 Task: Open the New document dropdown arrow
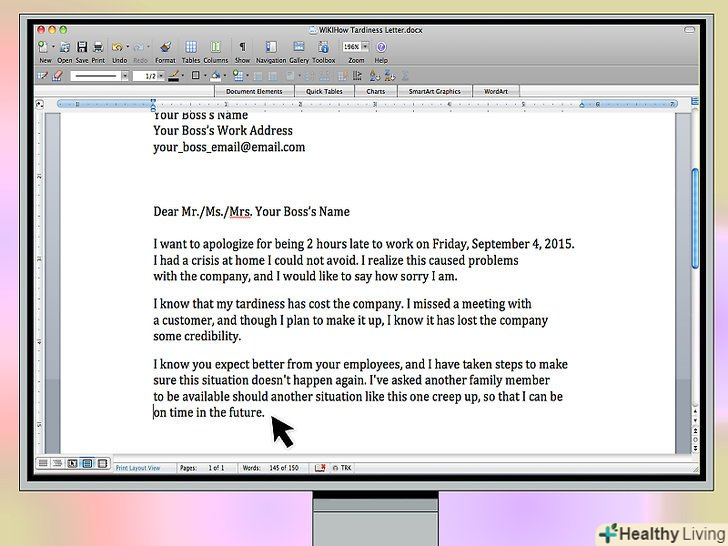tap(53, 47)
